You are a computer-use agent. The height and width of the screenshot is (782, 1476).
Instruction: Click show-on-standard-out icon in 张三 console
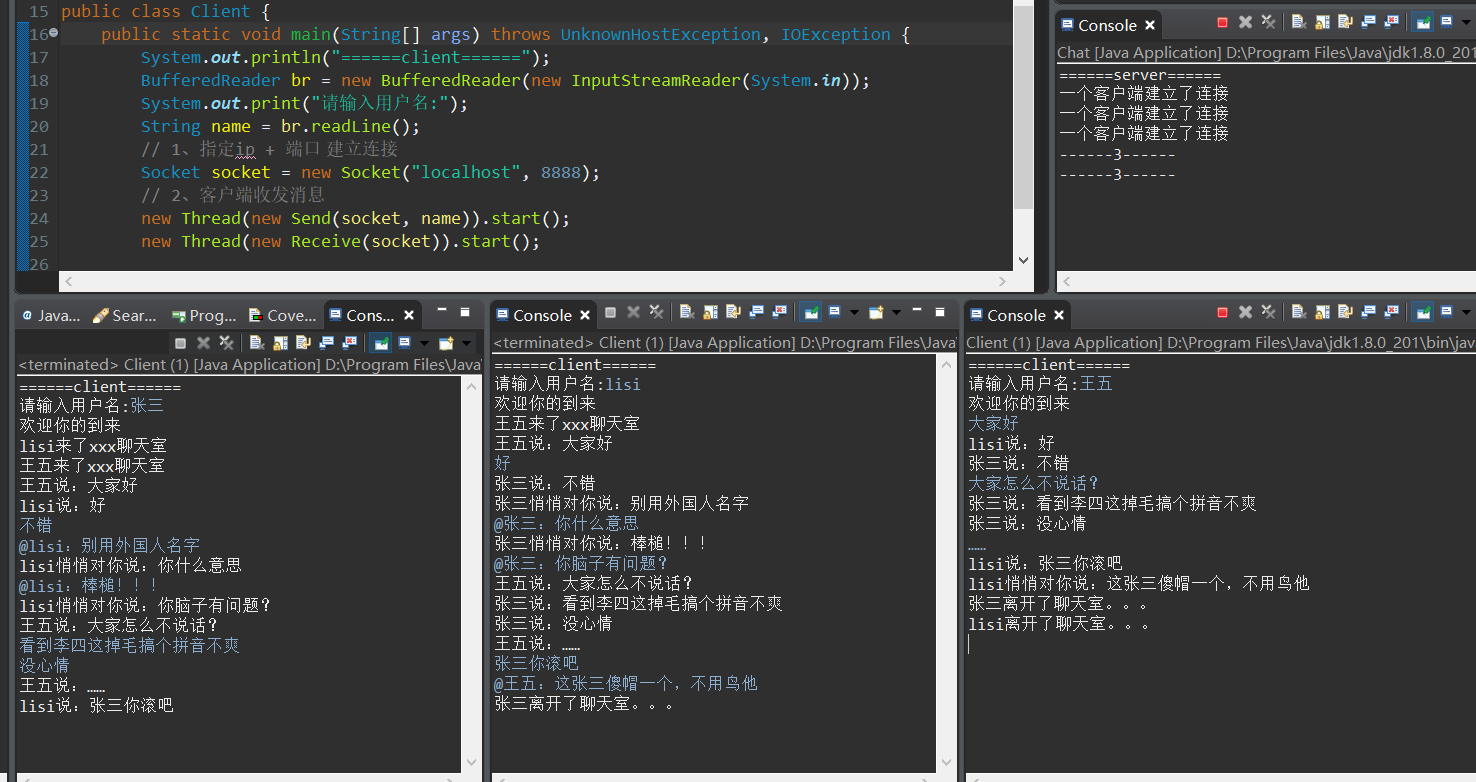(326, 343)
